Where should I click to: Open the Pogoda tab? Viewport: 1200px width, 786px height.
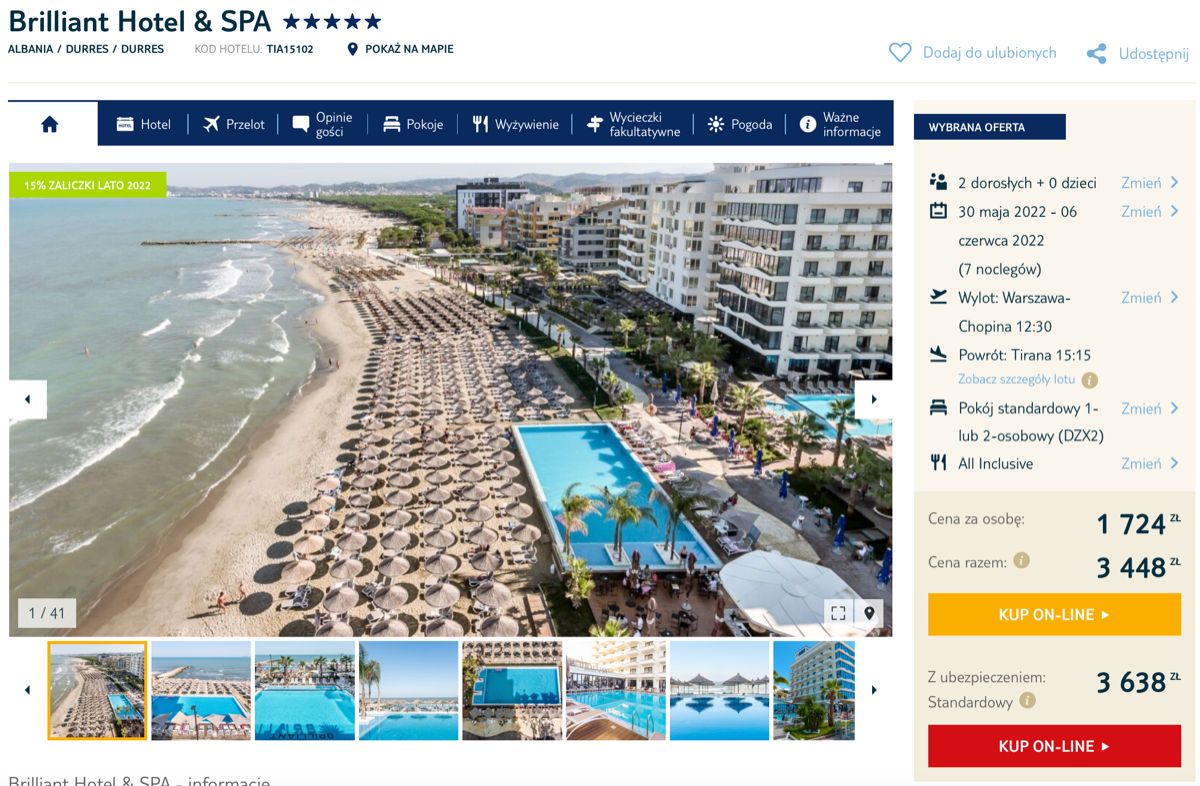tap(740, 124)
